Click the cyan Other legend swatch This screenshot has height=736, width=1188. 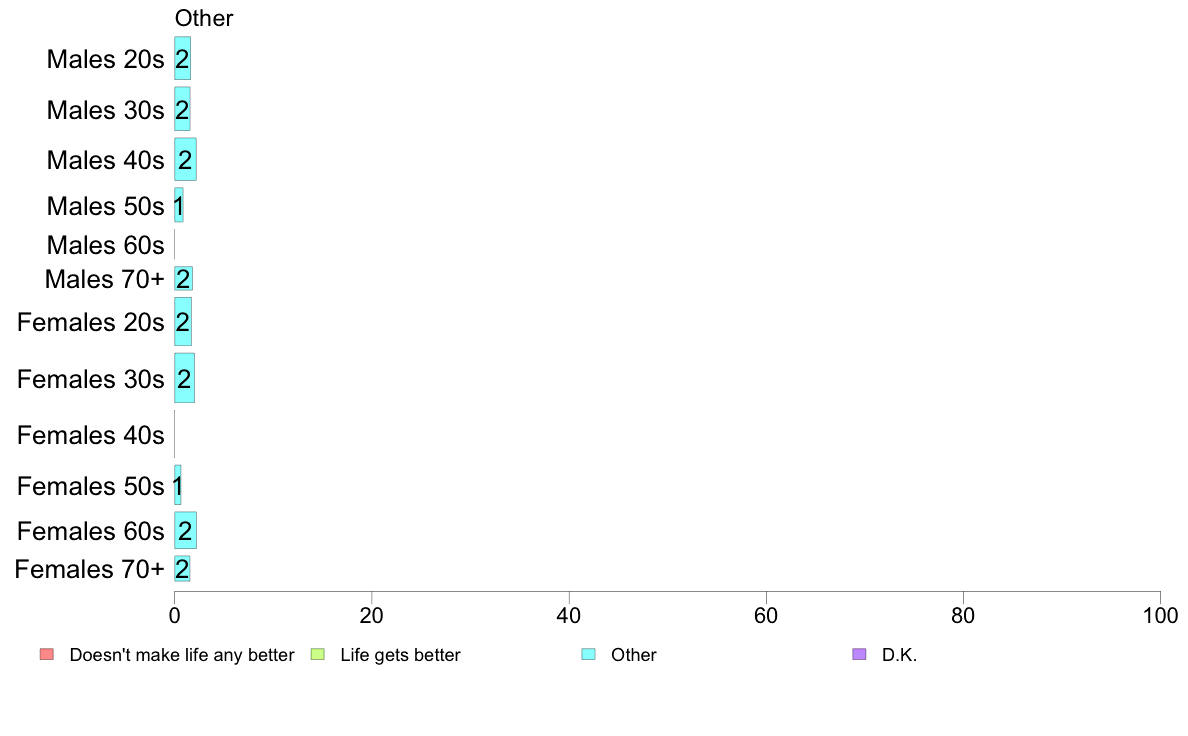[x=589, y=654]
